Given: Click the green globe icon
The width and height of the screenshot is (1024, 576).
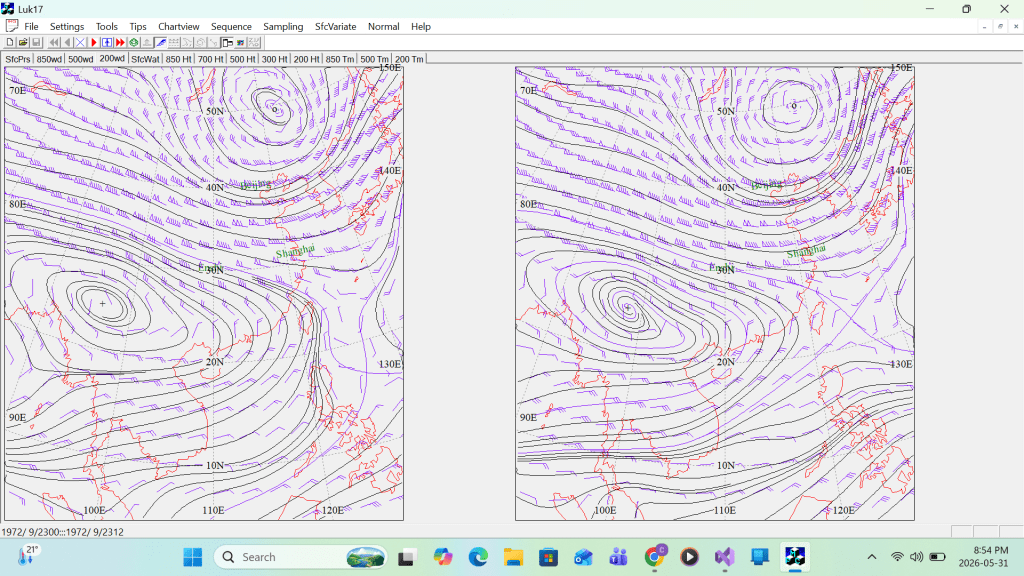Looking at the screenshot, I should 134,42.
